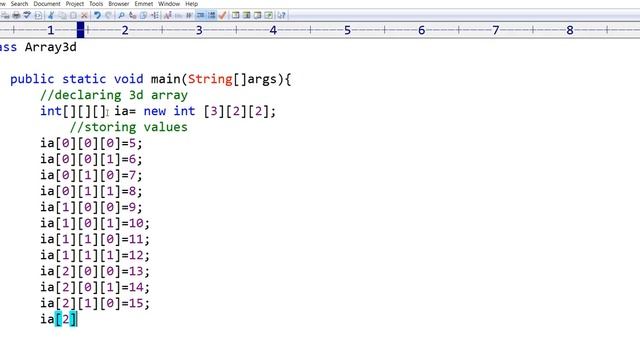Open the Document menu
640x360 pixels.
point(47,4)
